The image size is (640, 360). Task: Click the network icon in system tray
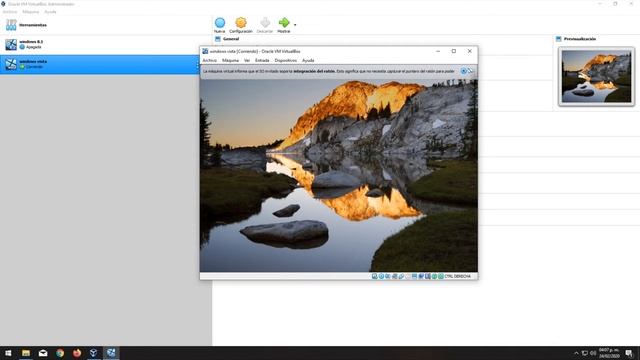(x=585, y=353)
